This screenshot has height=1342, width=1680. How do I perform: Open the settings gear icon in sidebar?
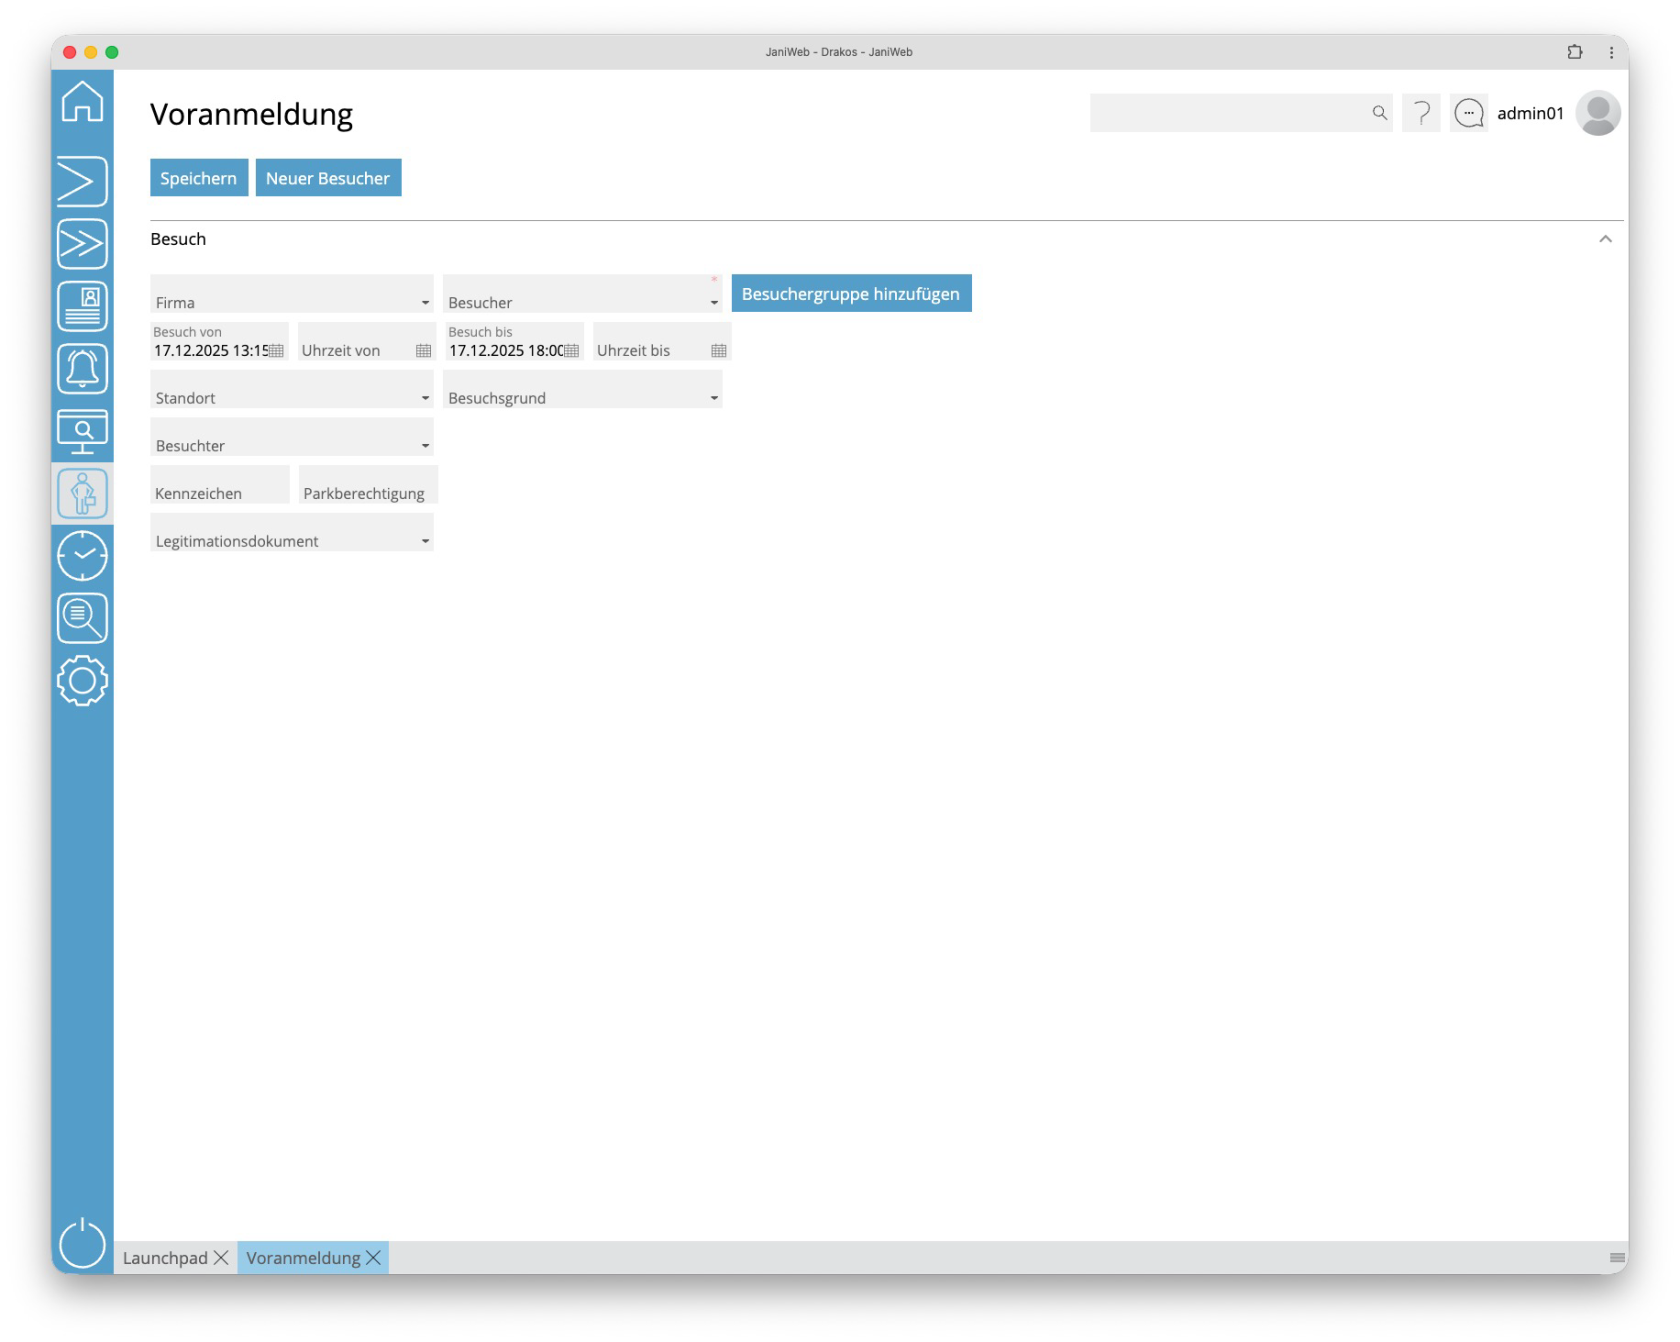[82, 681]
